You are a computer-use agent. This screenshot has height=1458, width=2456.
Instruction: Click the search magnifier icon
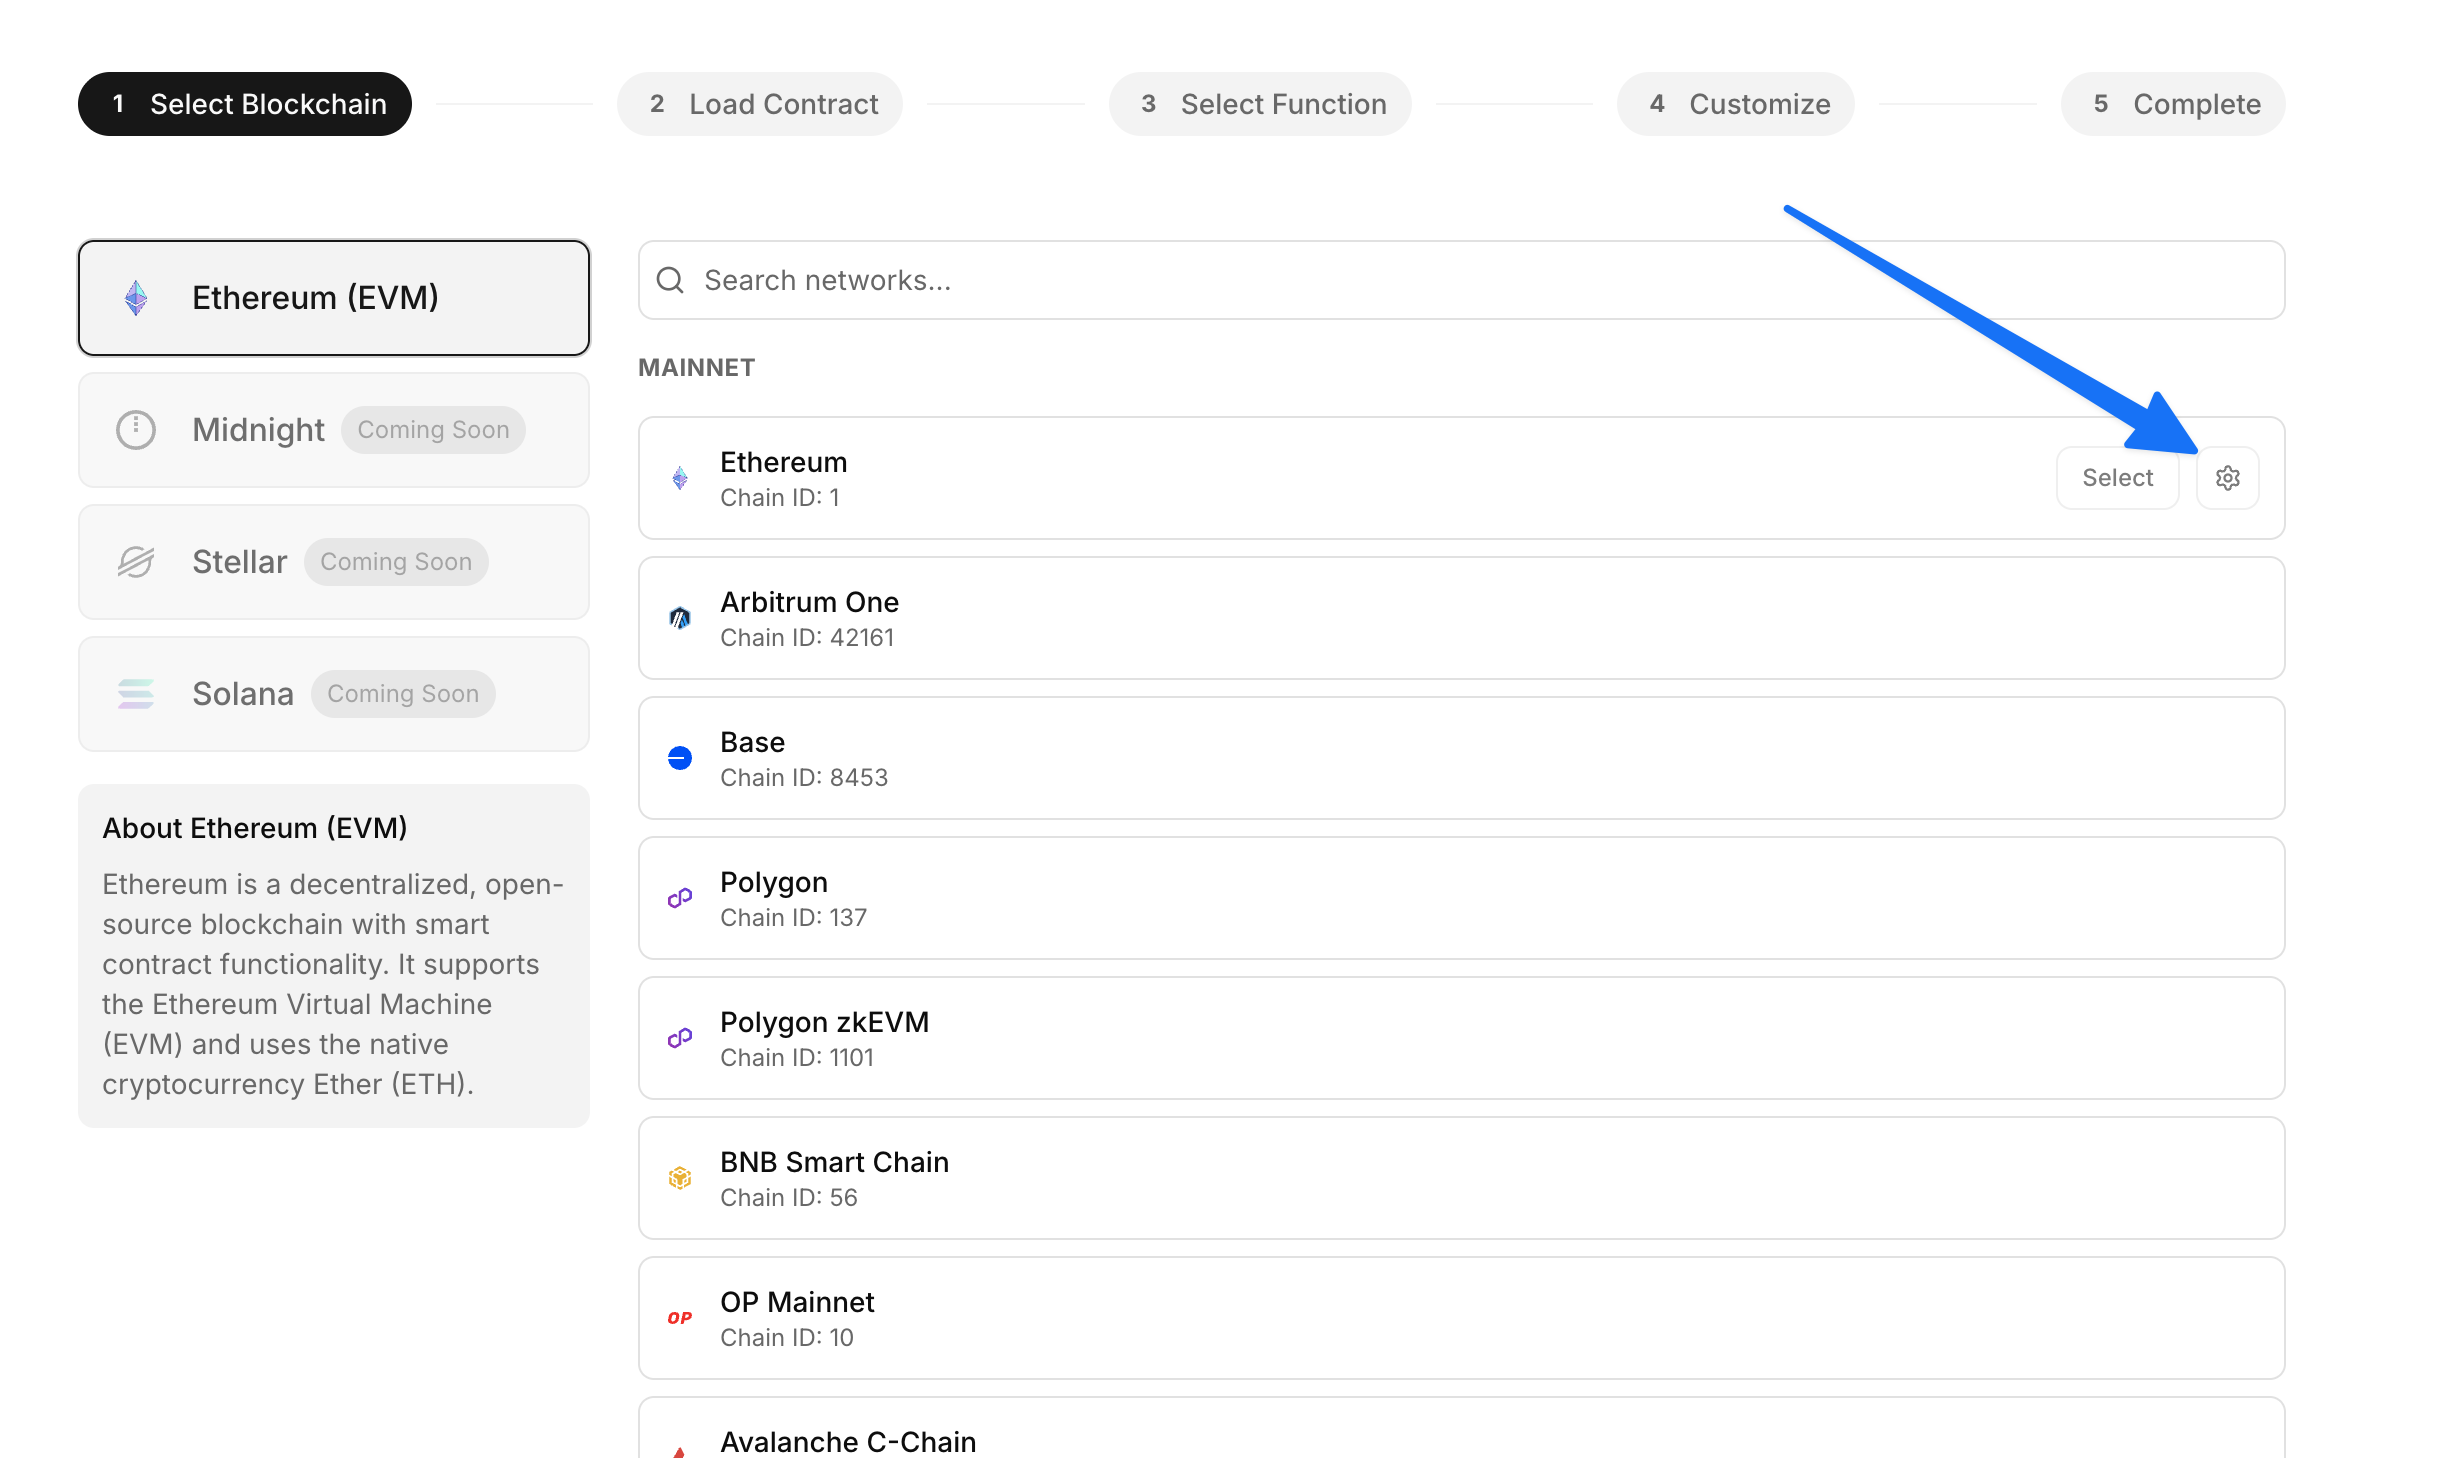(670, 280)
